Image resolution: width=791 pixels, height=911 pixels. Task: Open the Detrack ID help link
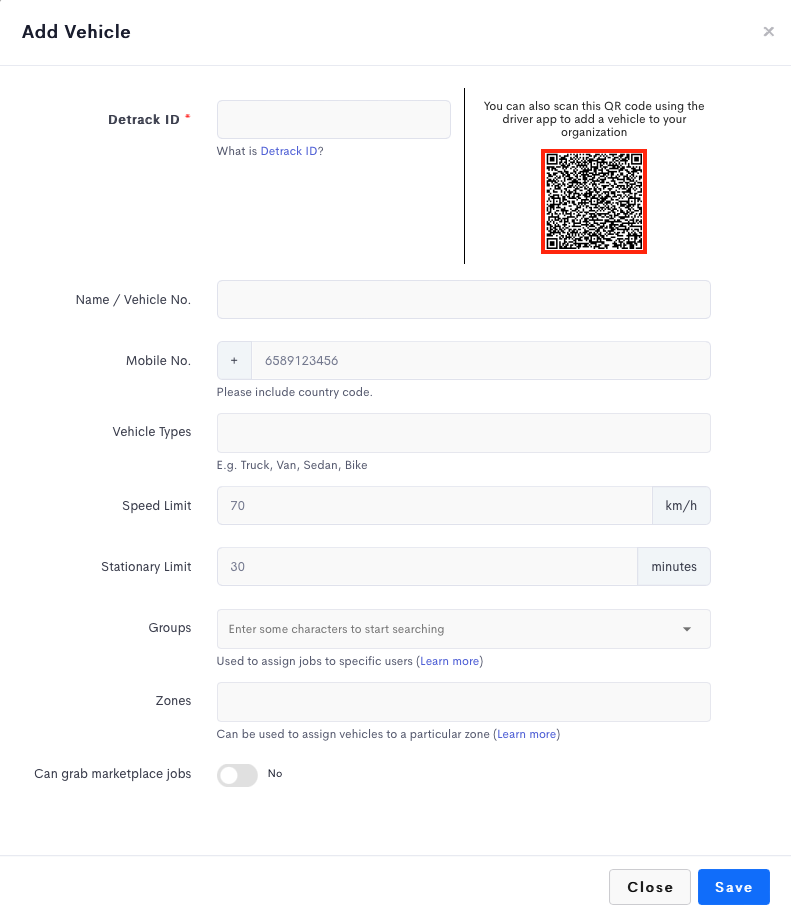coord(289,151)
